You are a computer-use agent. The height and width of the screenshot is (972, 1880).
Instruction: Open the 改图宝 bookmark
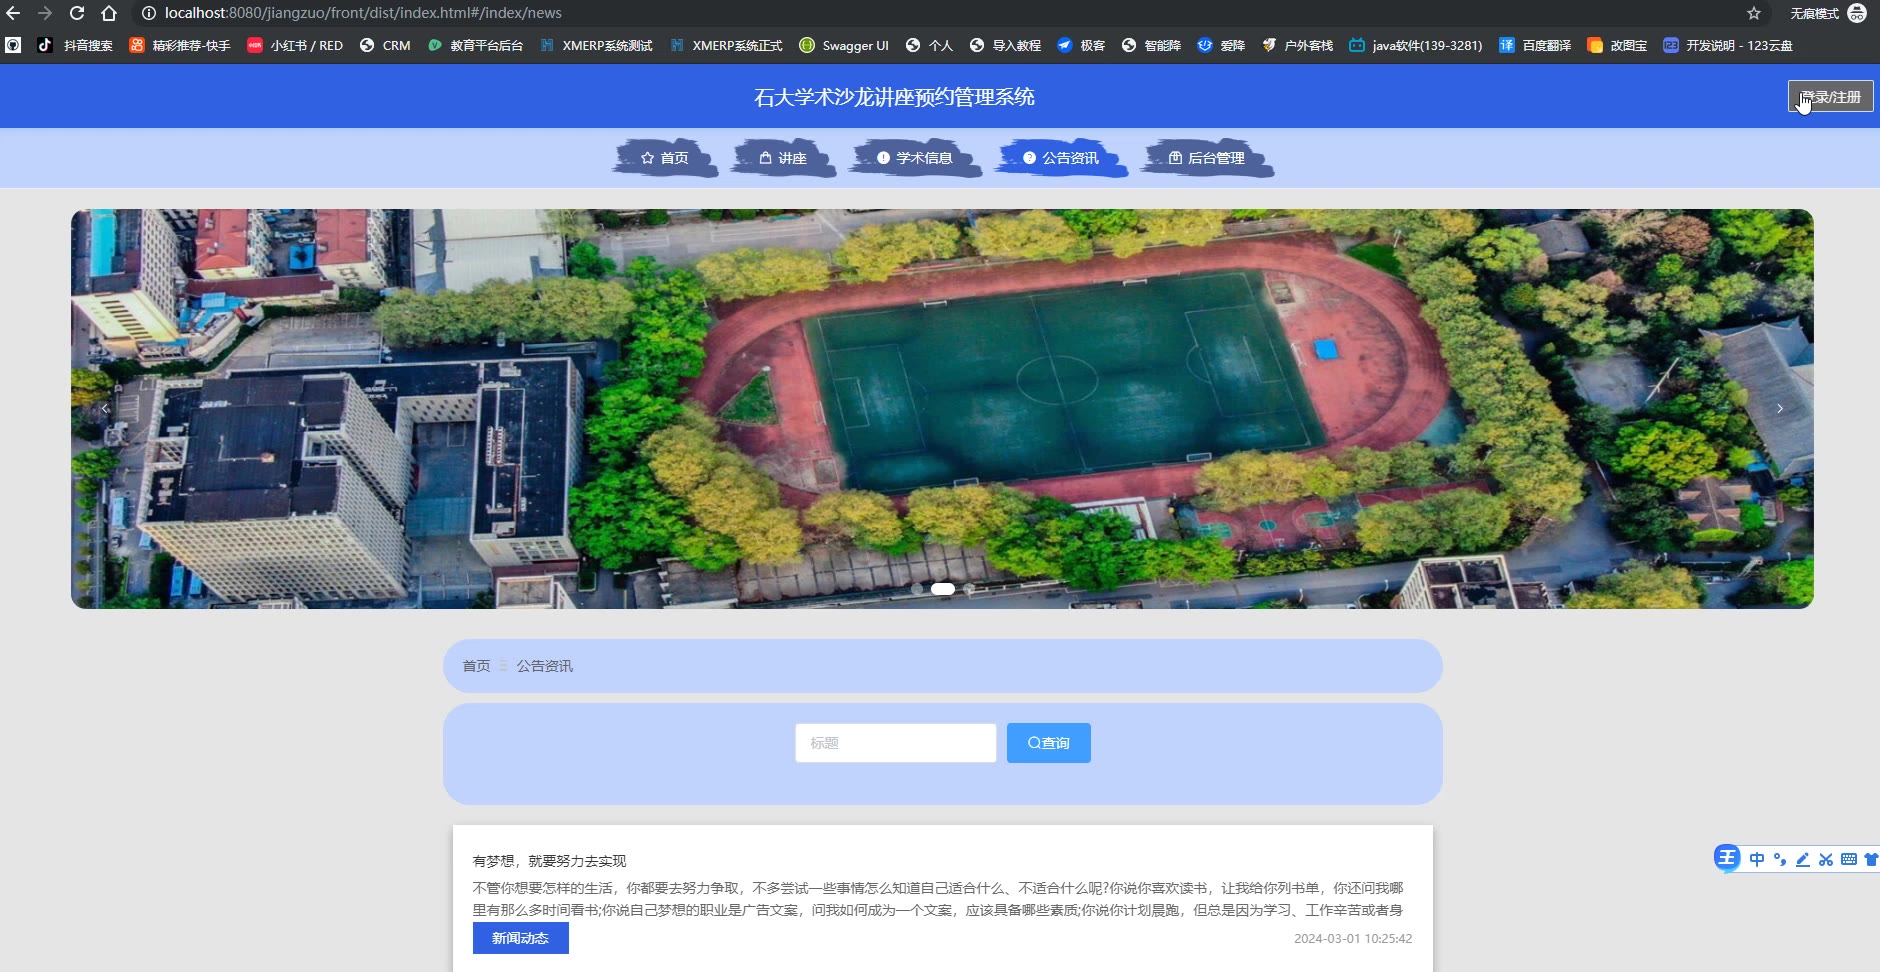pyautogui.click(x=1617, y=45)
